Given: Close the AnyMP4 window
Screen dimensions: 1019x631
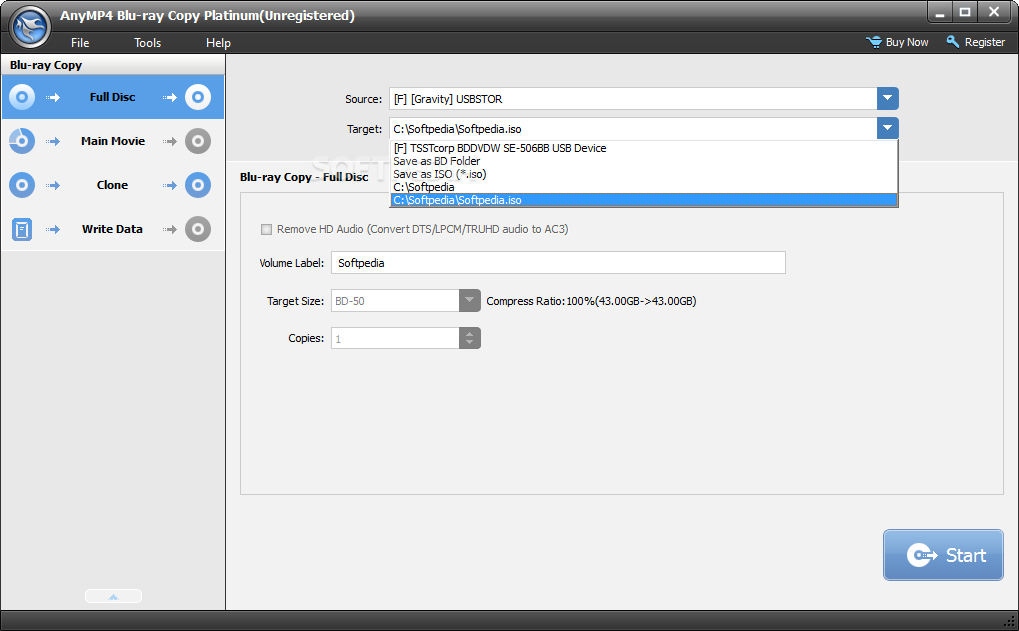Looking at the screenshot, I should (x=994, y=12).
